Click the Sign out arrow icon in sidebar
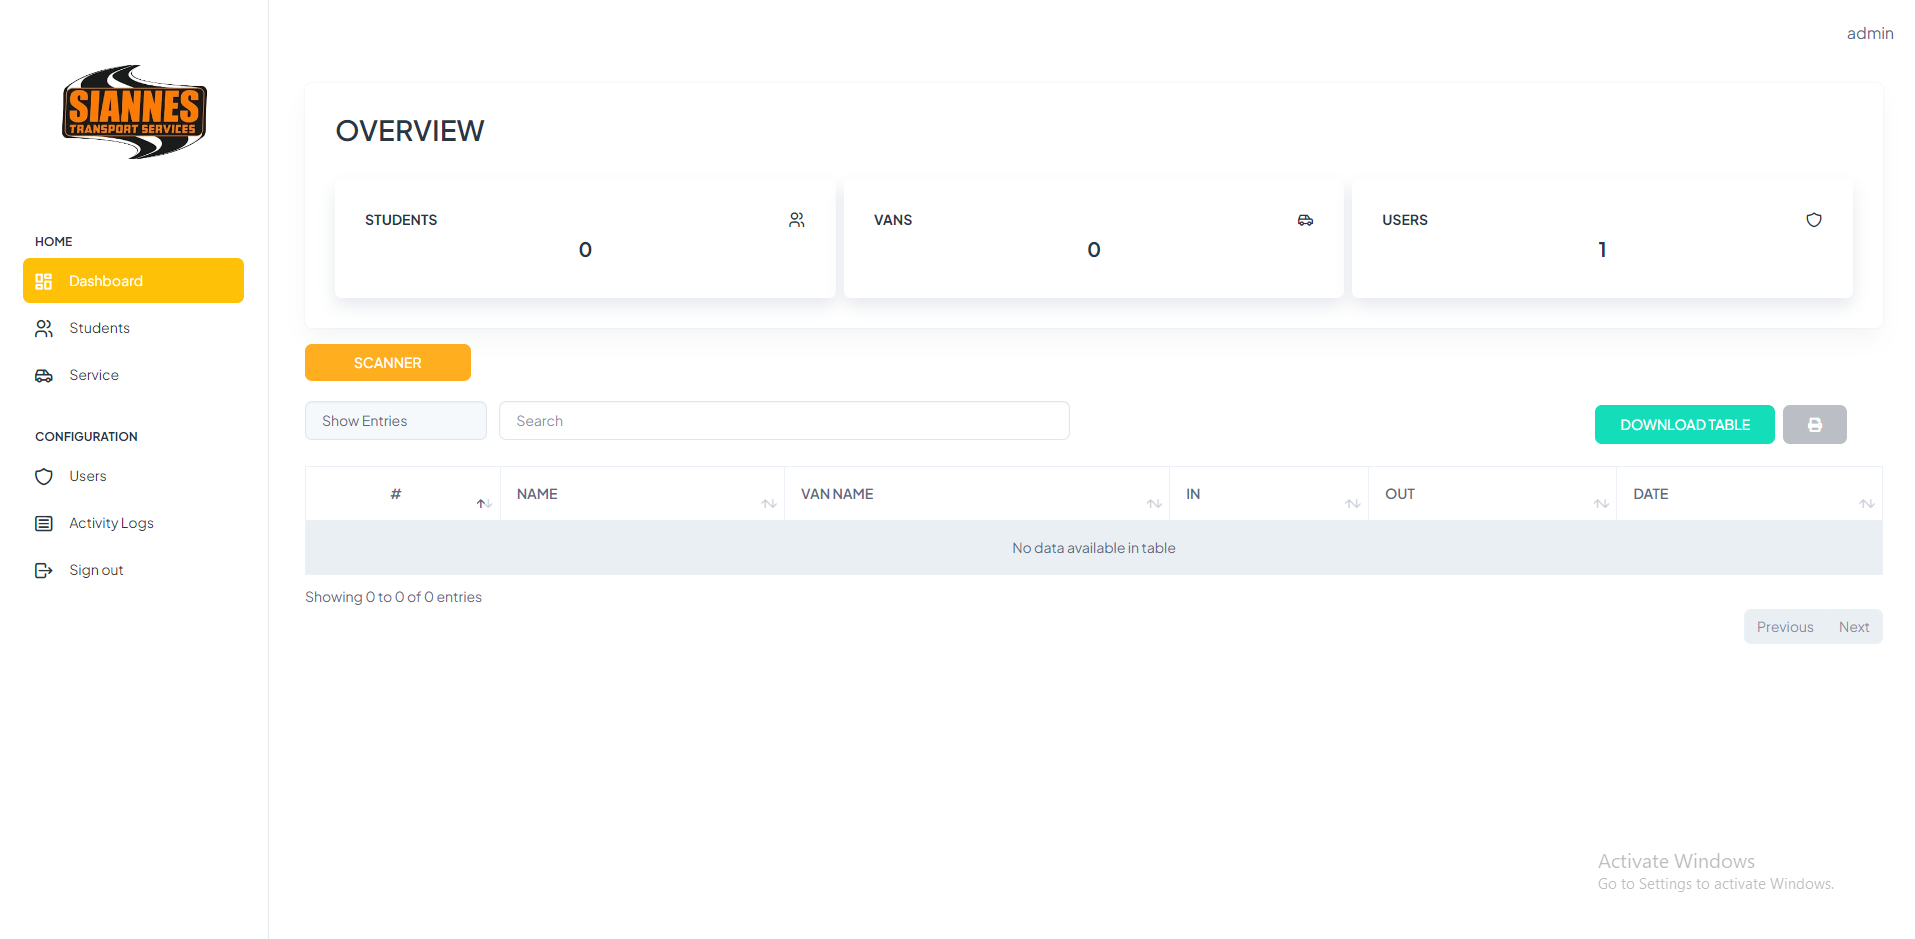The width and height of the screenshot is (1915, 939). coord(44,570)
